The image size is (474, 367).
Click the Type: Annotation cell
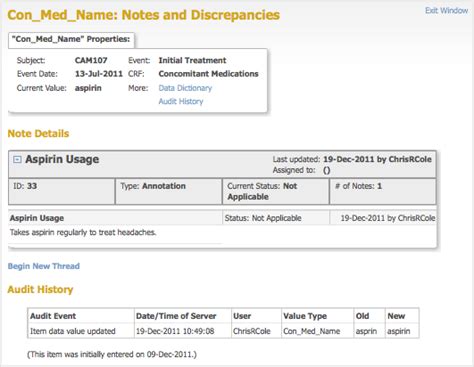tap(168, 191)
